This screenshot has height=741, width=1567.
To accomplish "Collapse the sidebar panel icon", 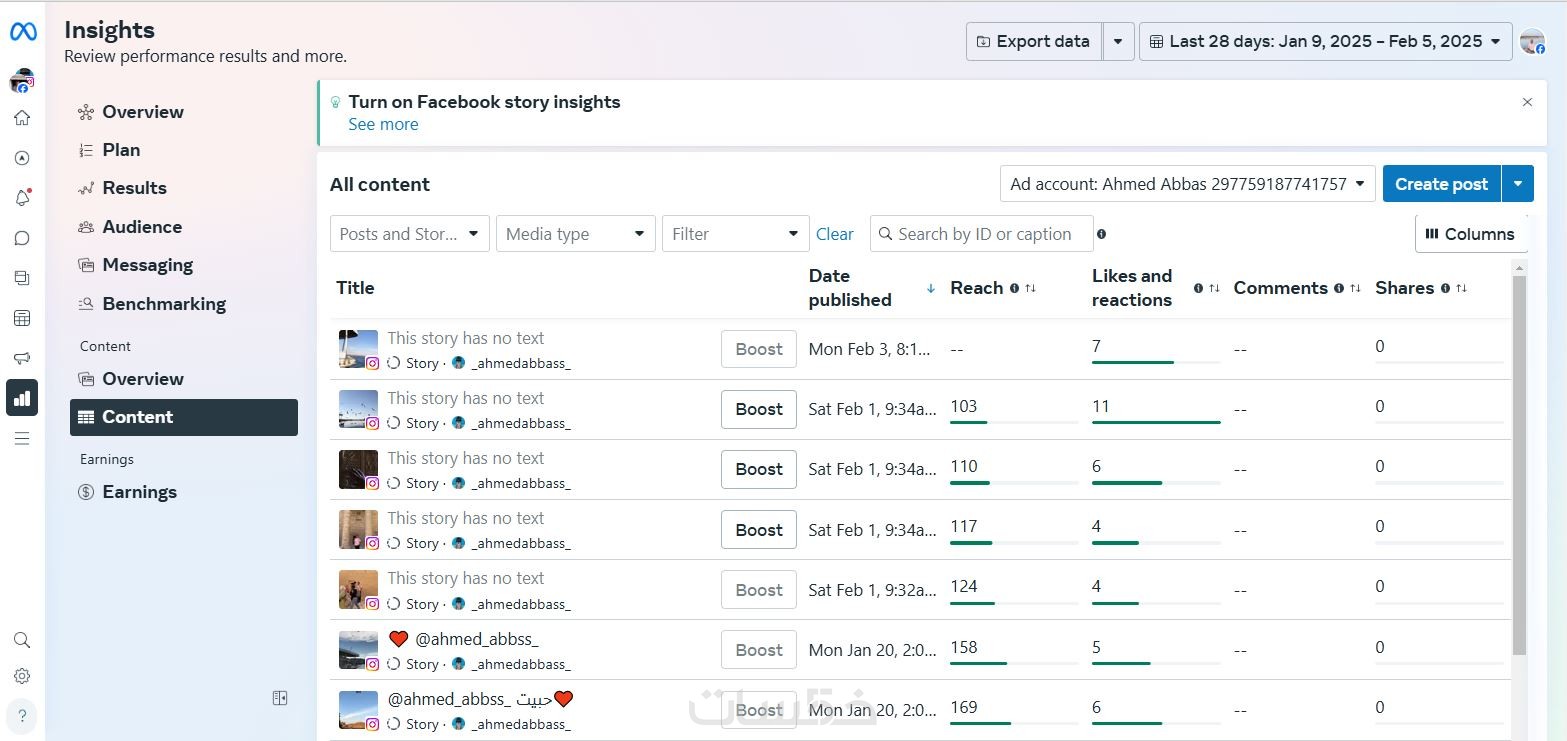I will (x=280, y=698).
